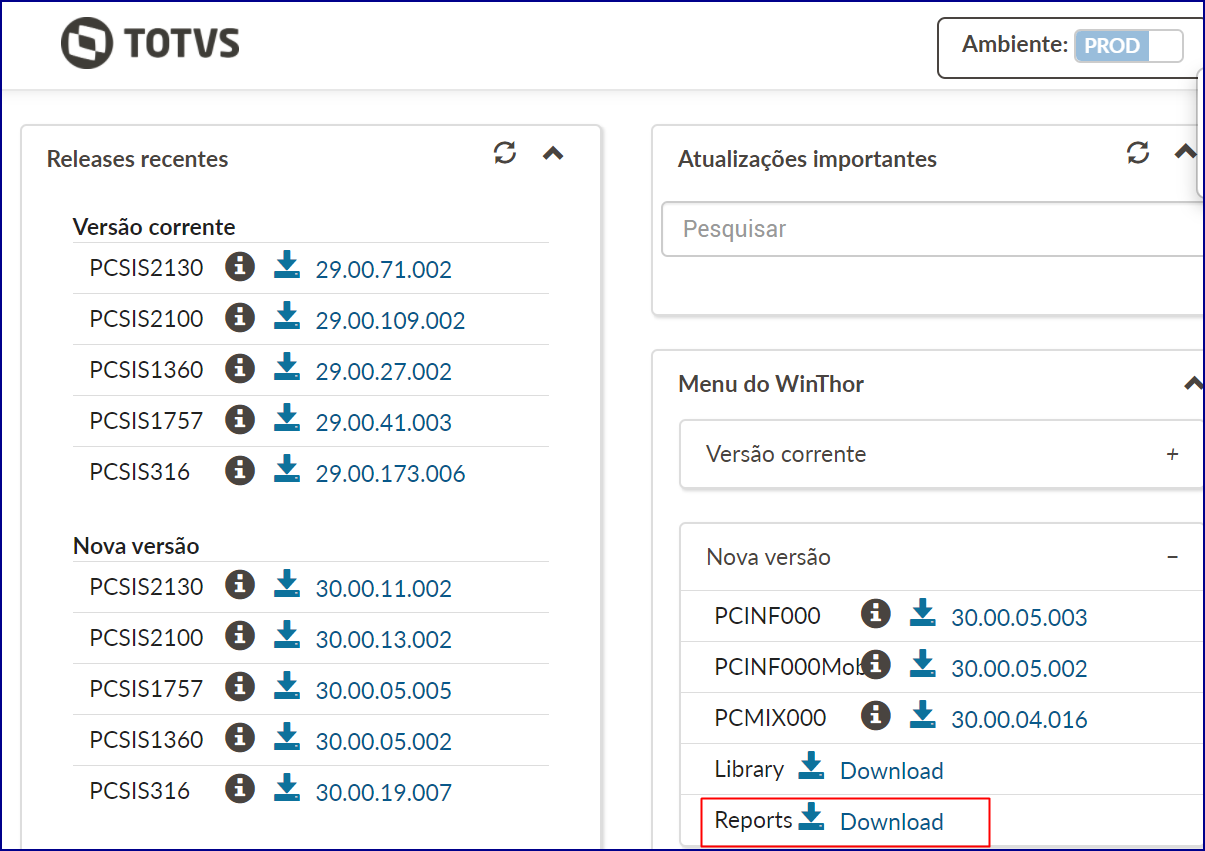Download icon for PCSIS2100 30.00.13.002
The height and width of the screenshot is (851, 1205).
[x=287, y=635]
